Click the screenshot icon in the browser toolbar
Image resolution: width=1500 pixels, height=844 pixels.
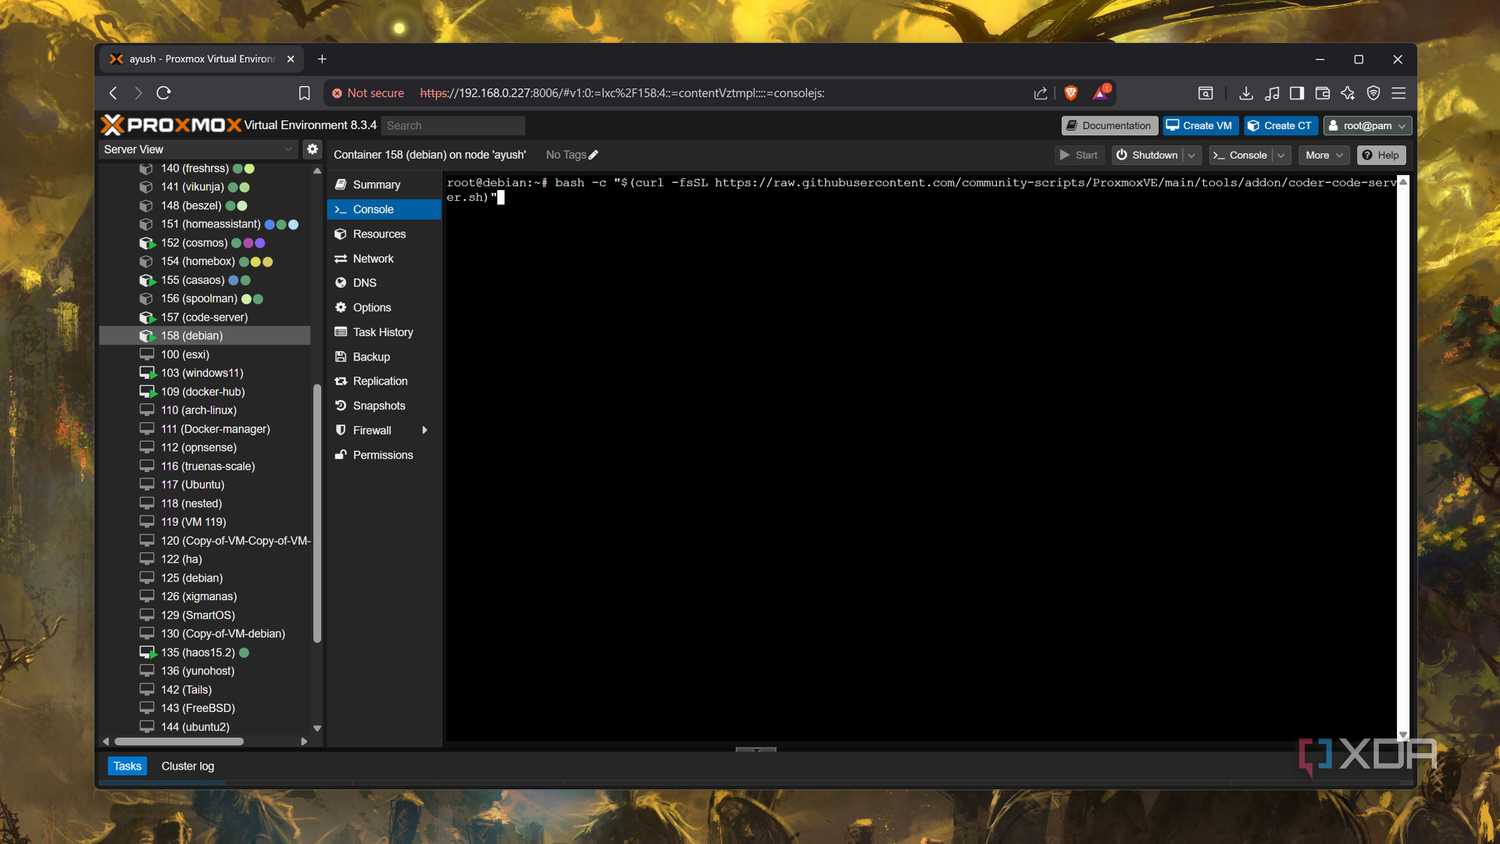point(1206,93)
